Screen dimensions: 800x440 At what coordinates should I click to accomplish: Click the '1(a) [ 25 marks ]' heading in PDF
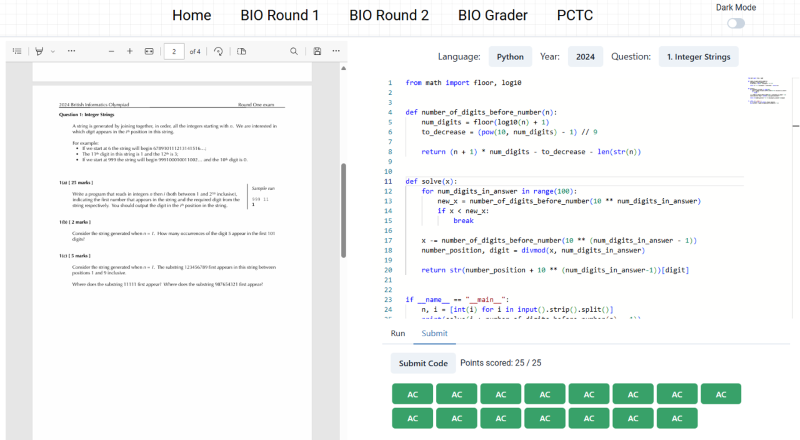[76, 182]
